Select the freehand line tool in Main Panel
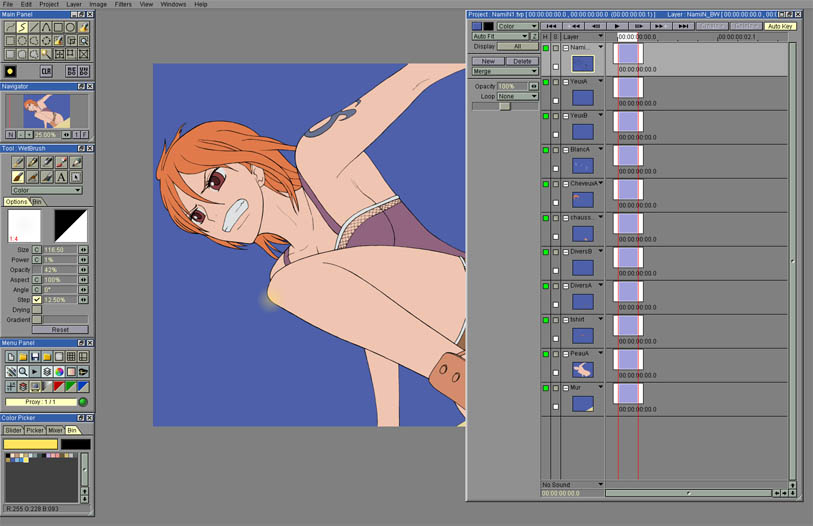 pos(10,27)
